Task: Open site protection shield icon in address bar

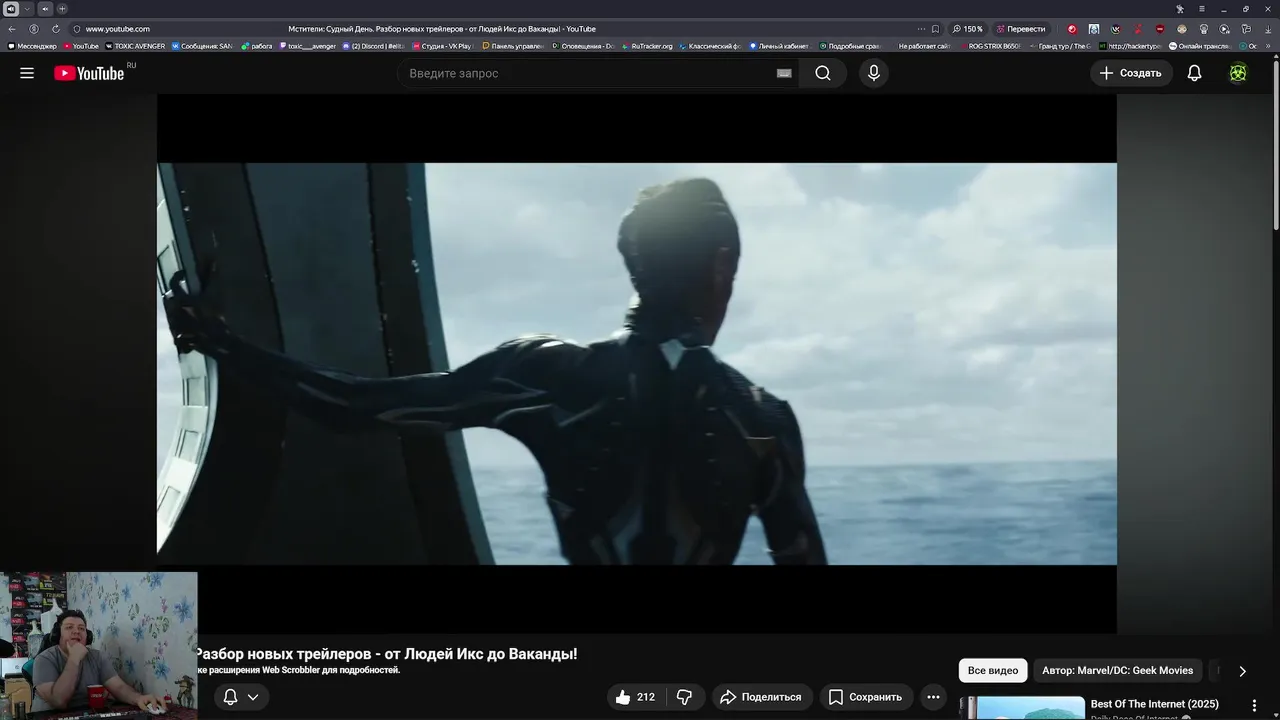Action: pyautogui.click(x=77, y=29)
